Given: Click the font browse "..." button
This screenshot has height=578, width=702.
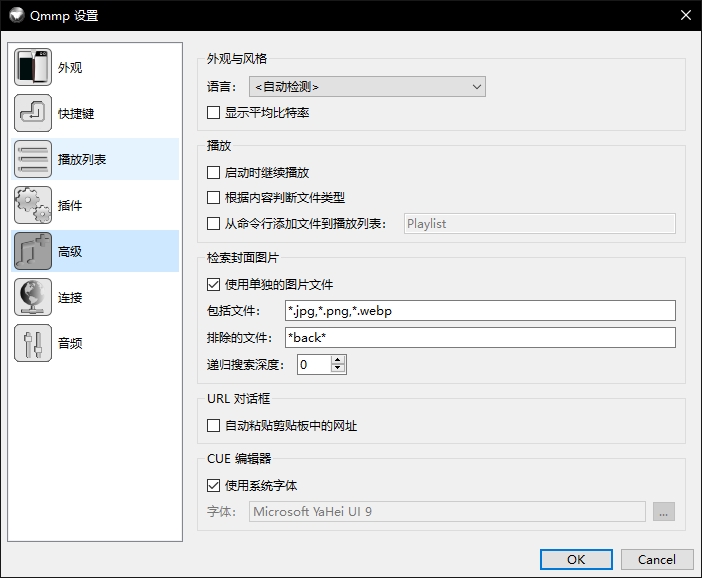Looking at the screenshot, I should [663, 511].
